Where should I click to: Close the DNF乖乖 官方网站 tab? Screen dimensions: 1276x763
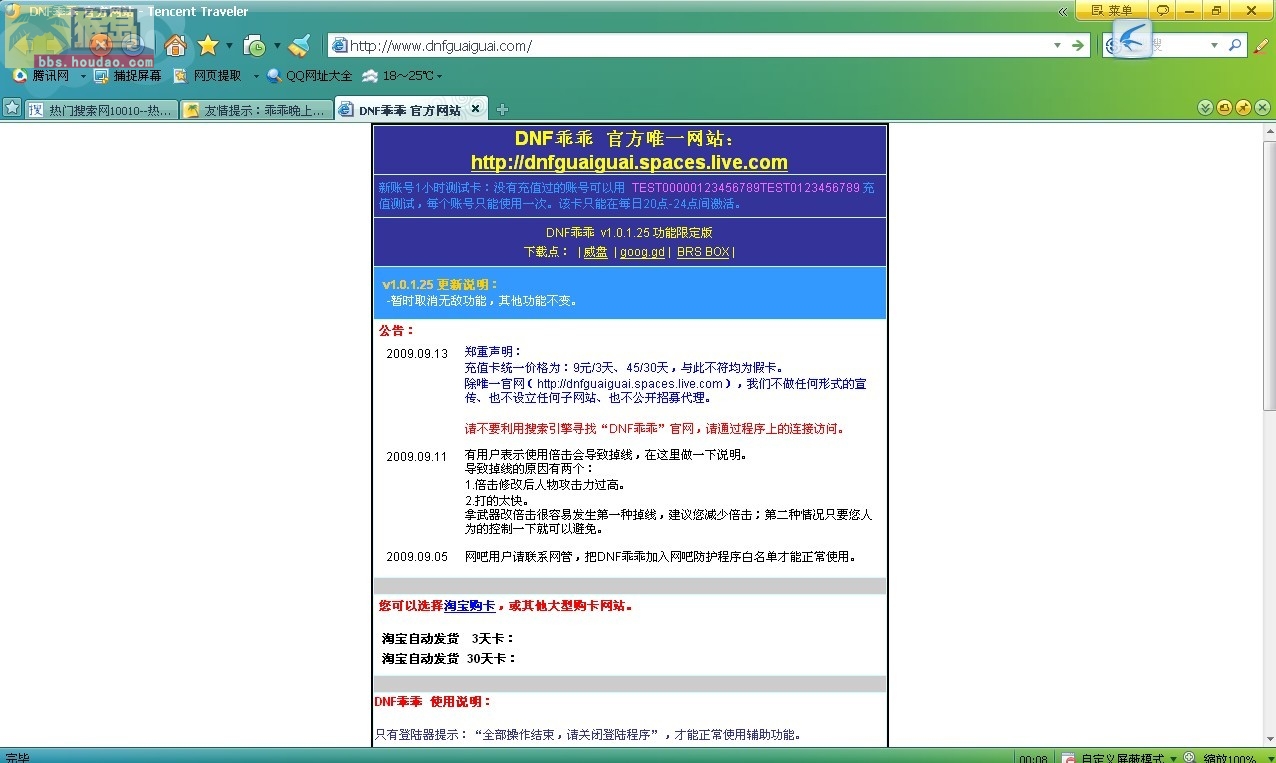click(475, 109)
